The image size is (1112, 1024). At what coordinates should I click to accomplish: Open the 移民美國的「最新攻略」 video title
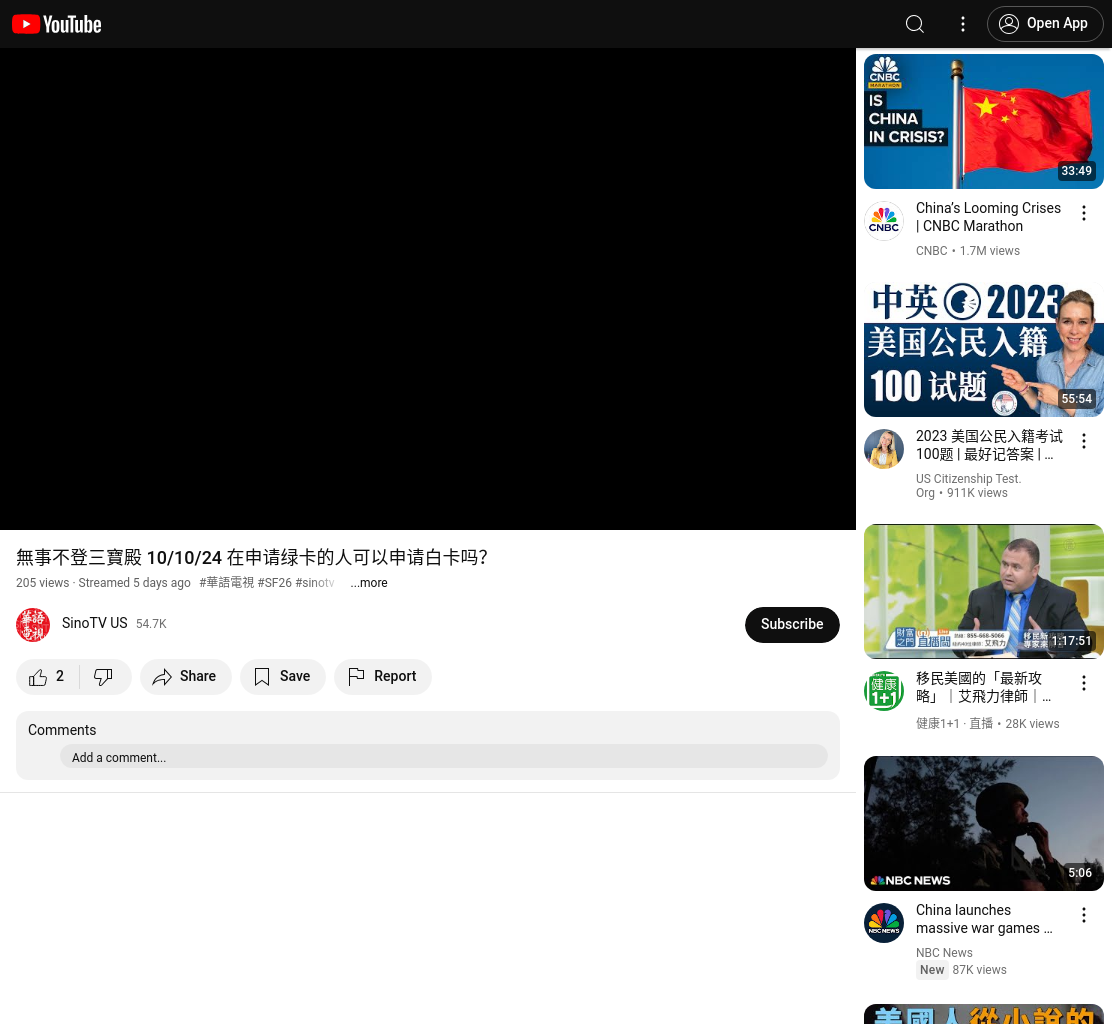click(983, 687)
